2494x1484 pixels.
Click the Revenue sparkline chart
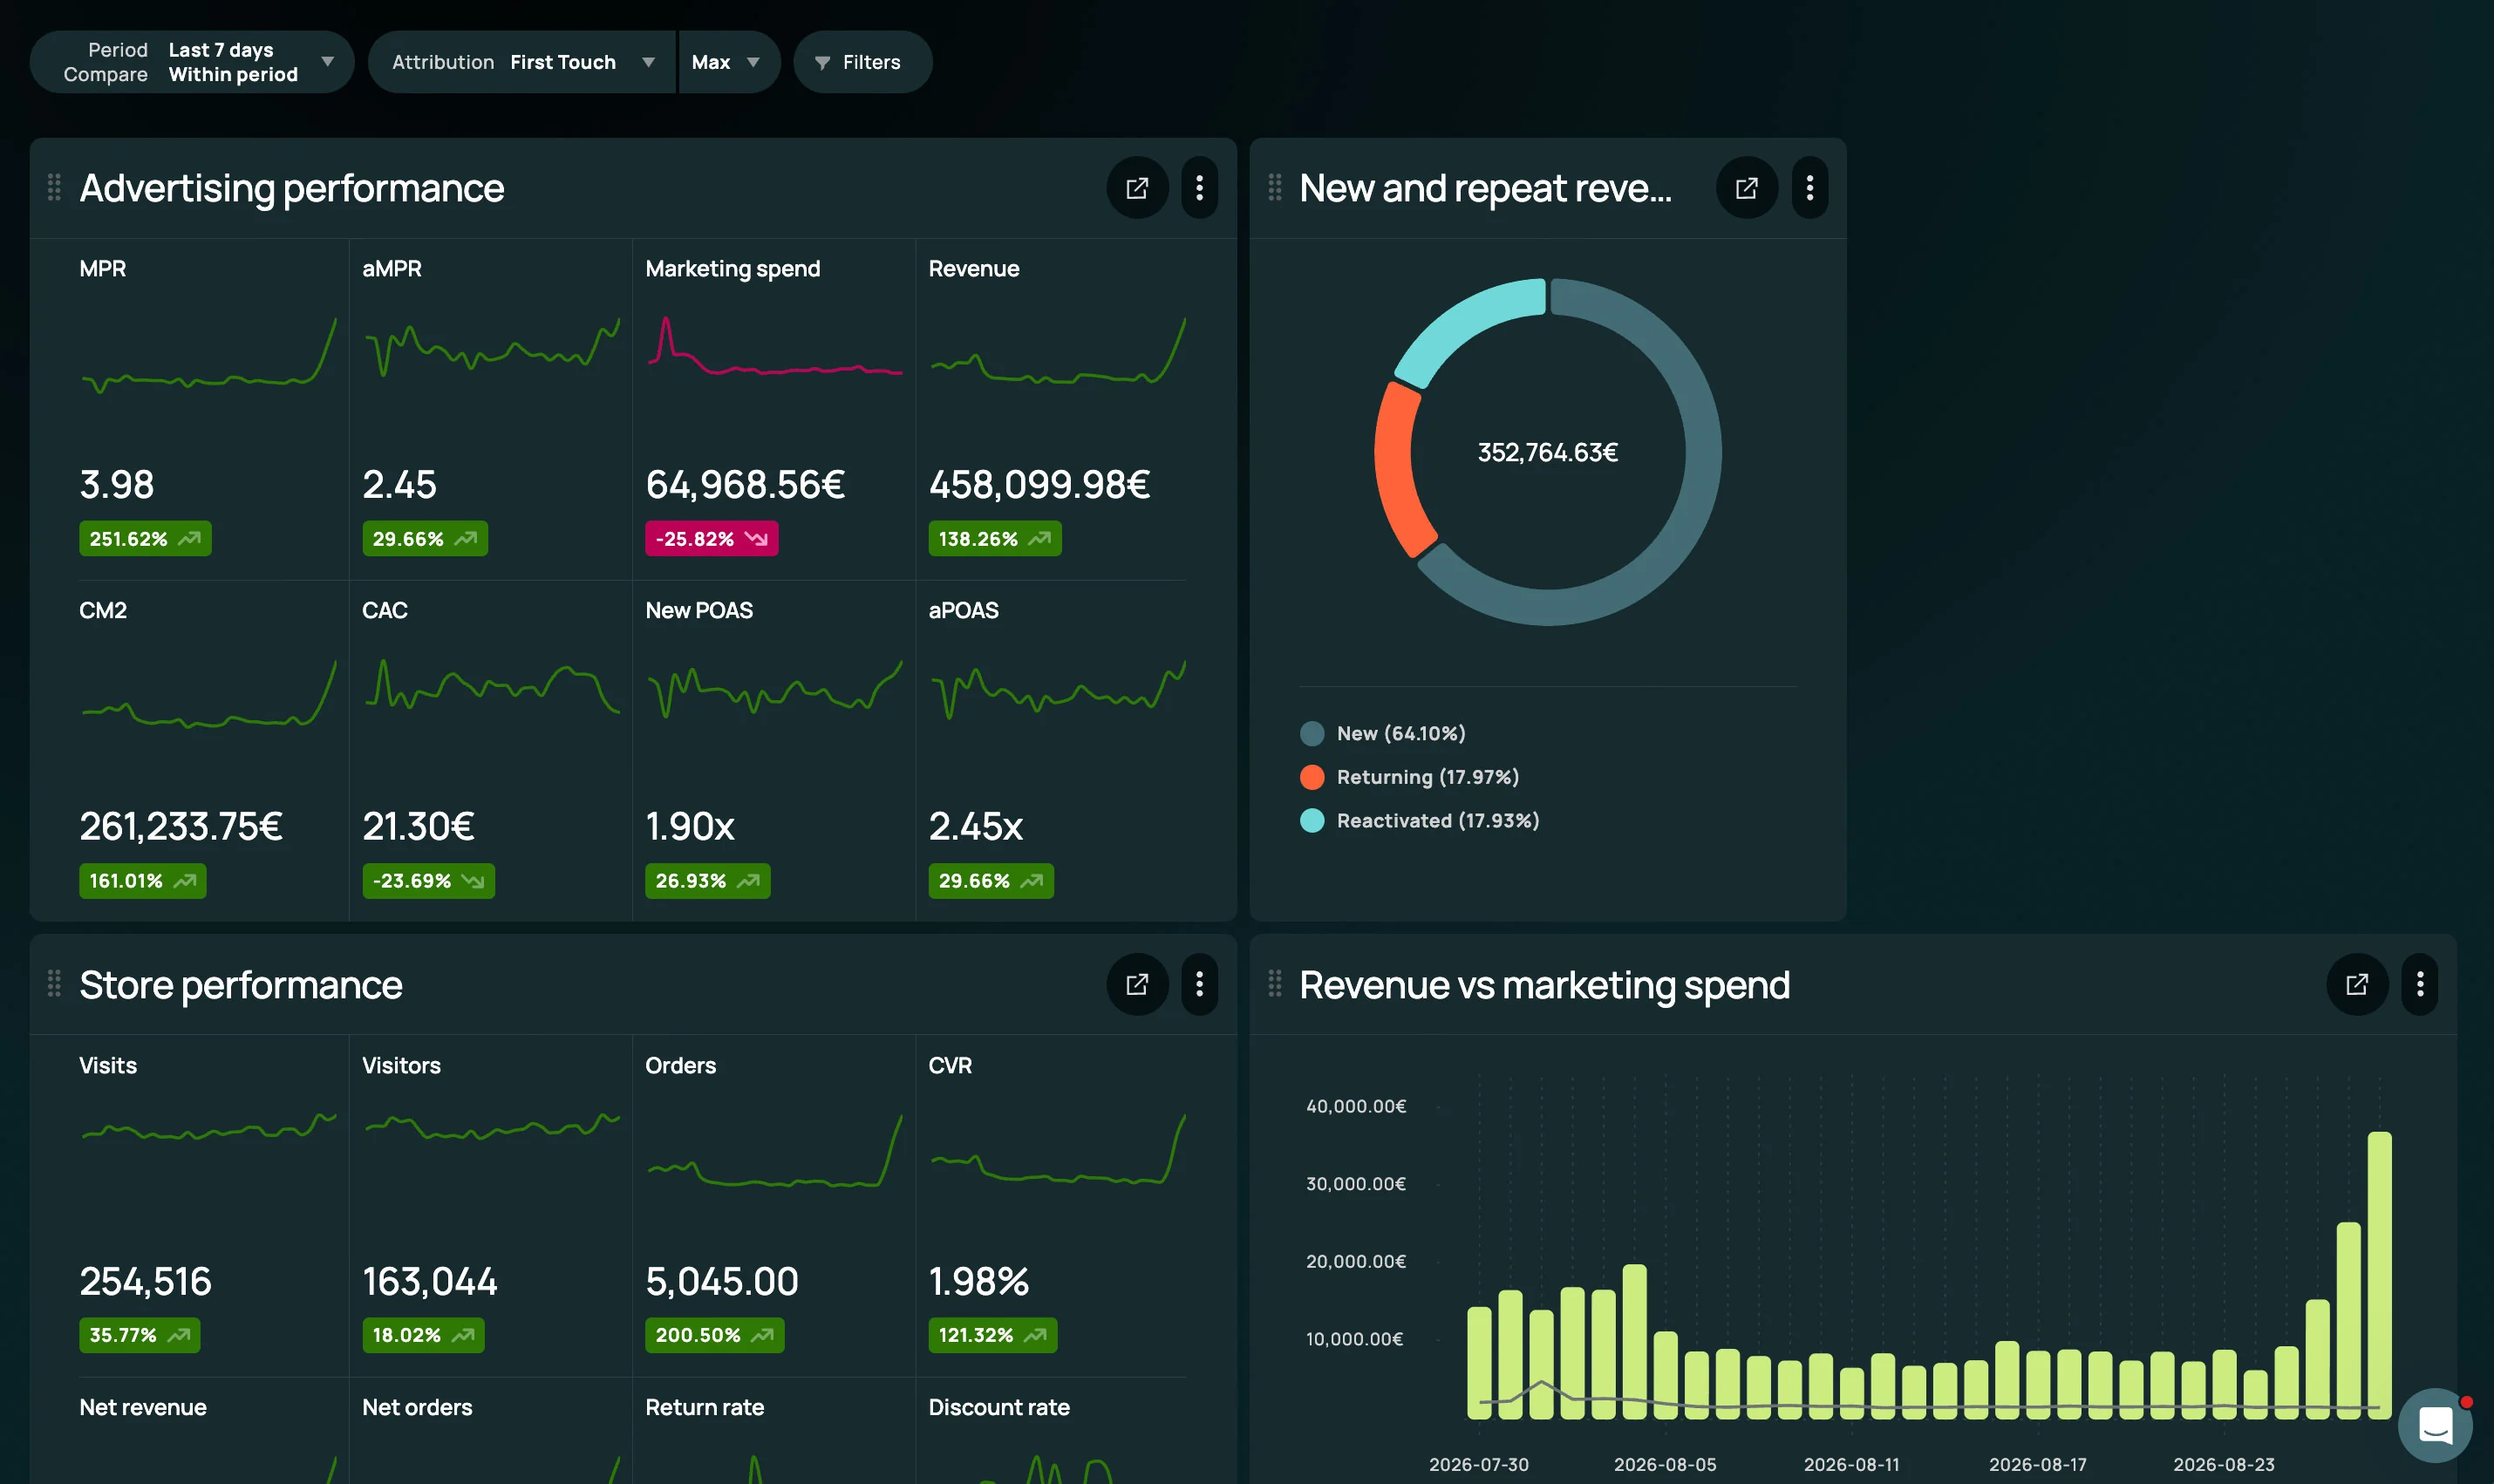[1058, 352]
